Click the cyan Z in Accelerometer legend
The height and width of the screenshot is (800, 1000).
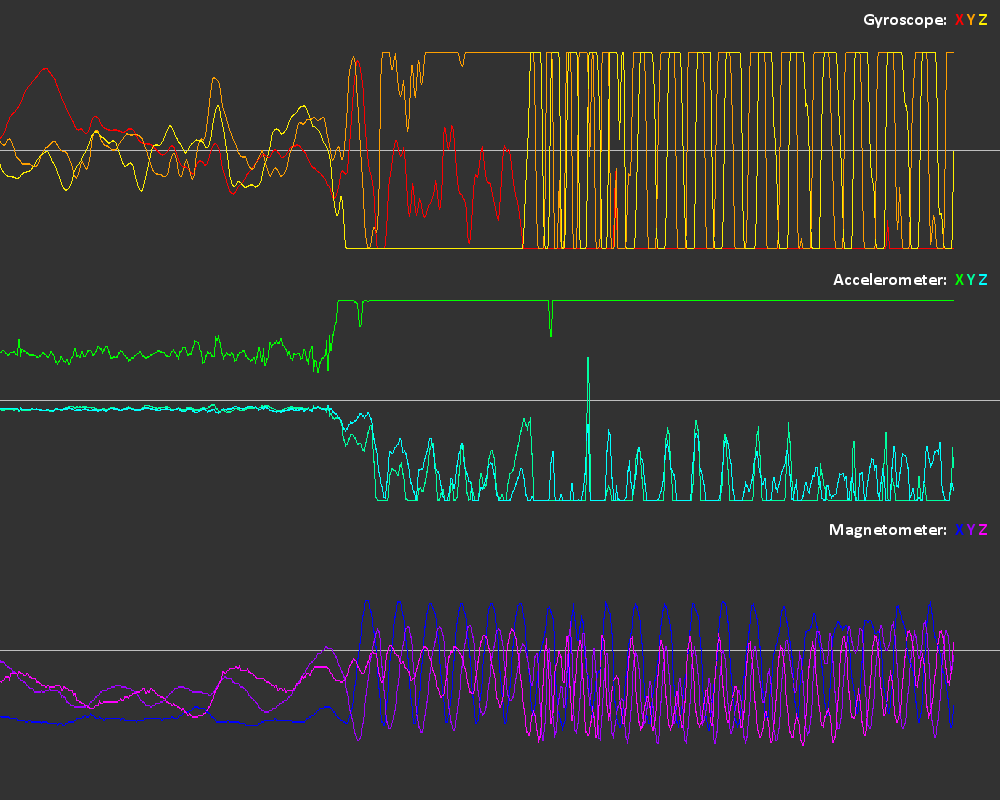tap(983, 280)
